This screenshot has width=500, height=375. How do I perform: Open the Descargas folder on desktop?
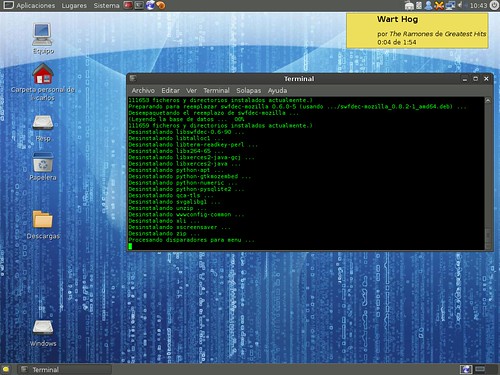43,220
